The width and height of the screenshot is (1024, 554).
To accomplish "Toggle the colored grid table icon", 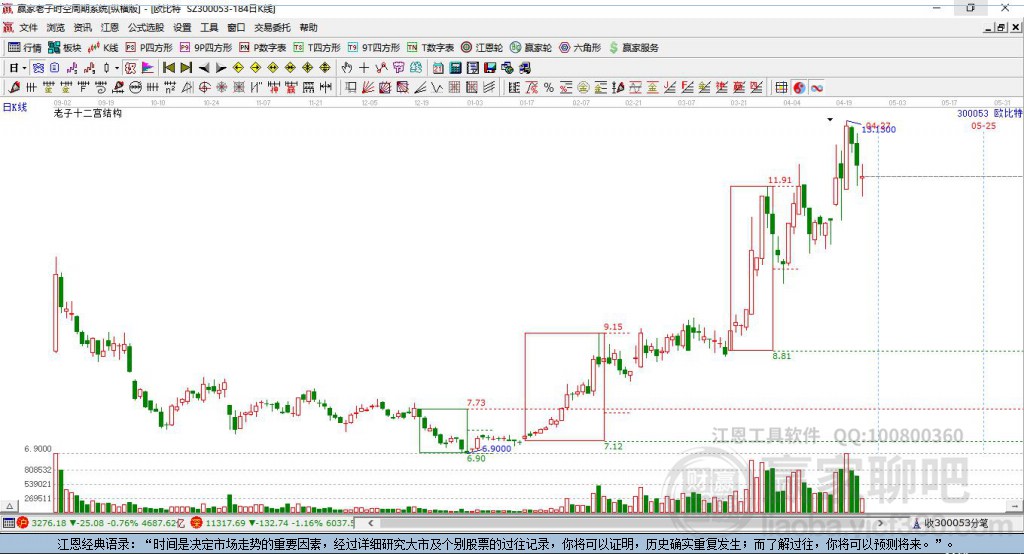I will (781, 88).
